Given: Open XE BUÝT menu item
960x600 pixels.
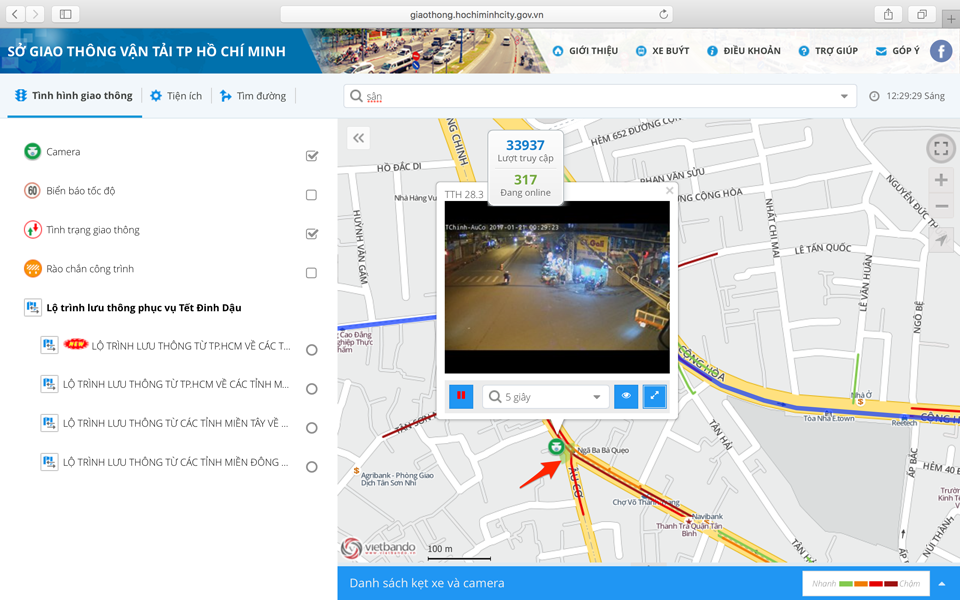Looking at the screenshot, I should click(662, 51).
